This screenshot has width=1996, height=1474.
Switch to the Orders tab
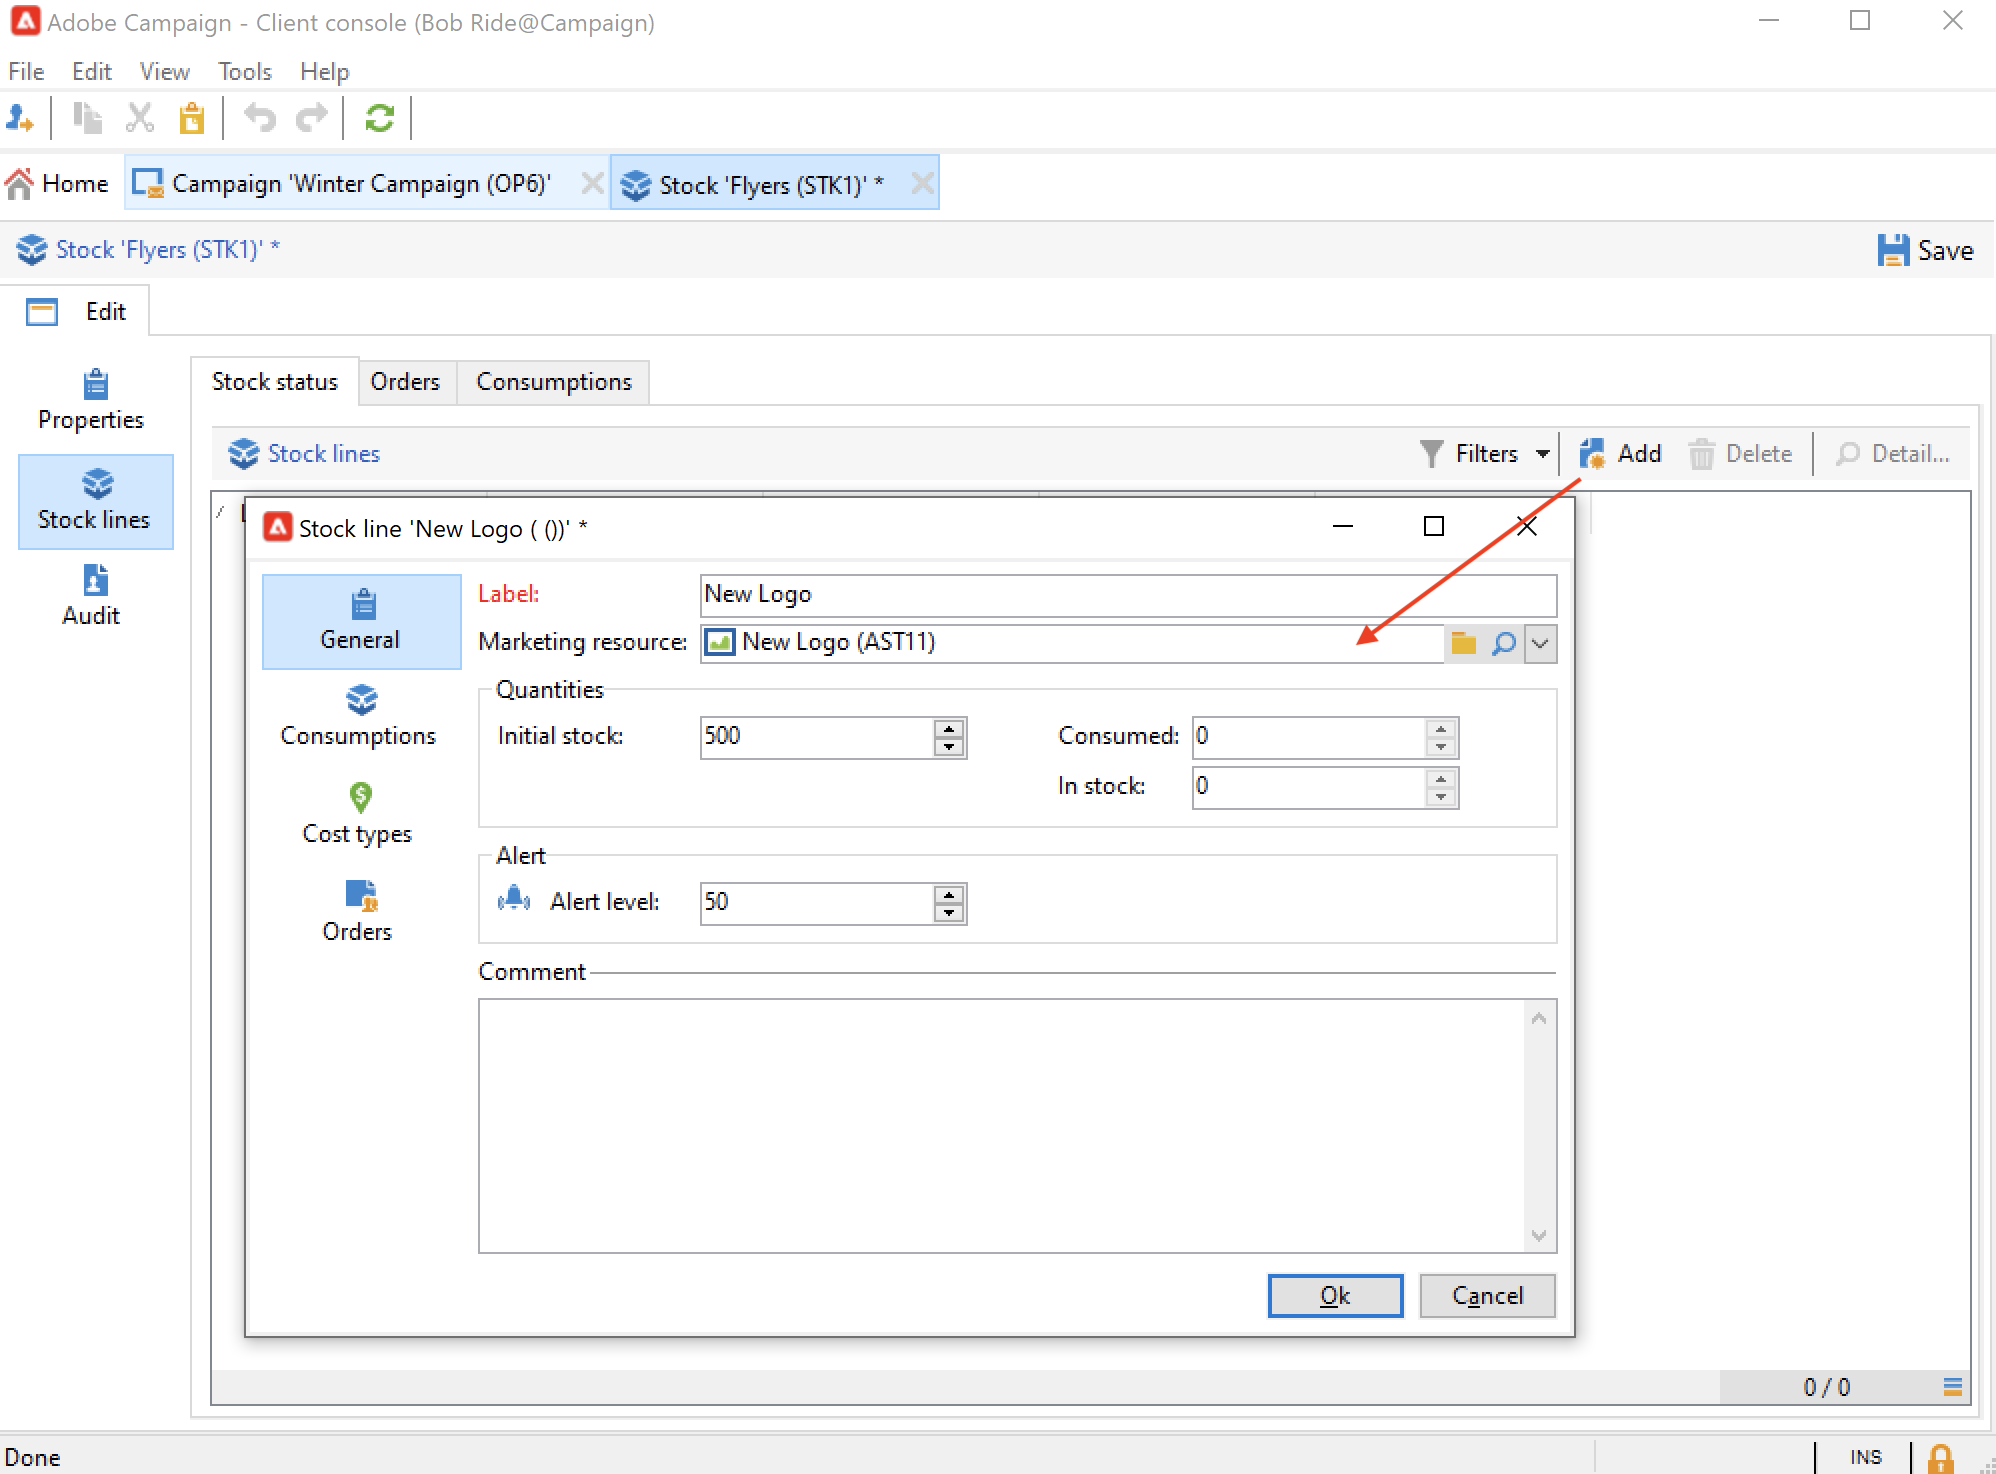pyautogui.click(x=405, y=382)
